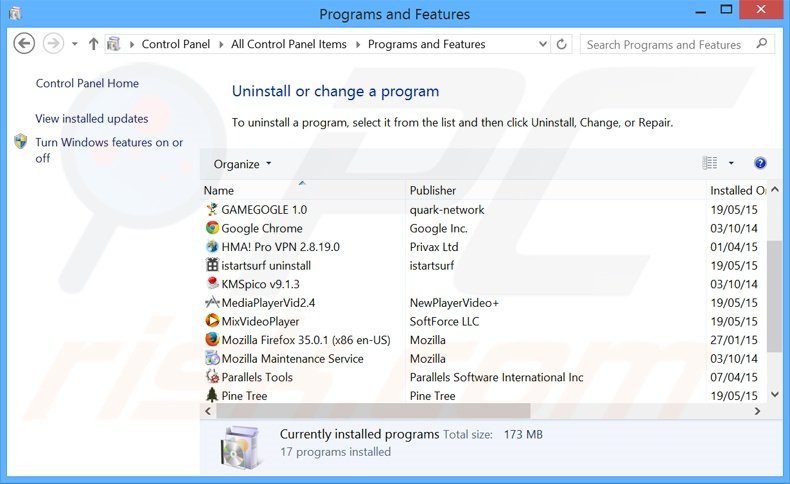
Task: Open Turn Windows features on or off
Action: [x=109, y=150]
